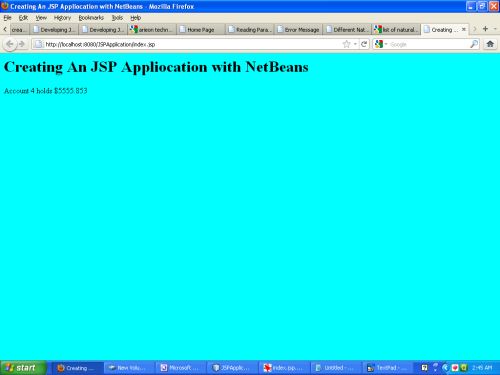Switch to the Microsoft... taskbar button
The height and width of the screenshot is (375, 500).
181,368
